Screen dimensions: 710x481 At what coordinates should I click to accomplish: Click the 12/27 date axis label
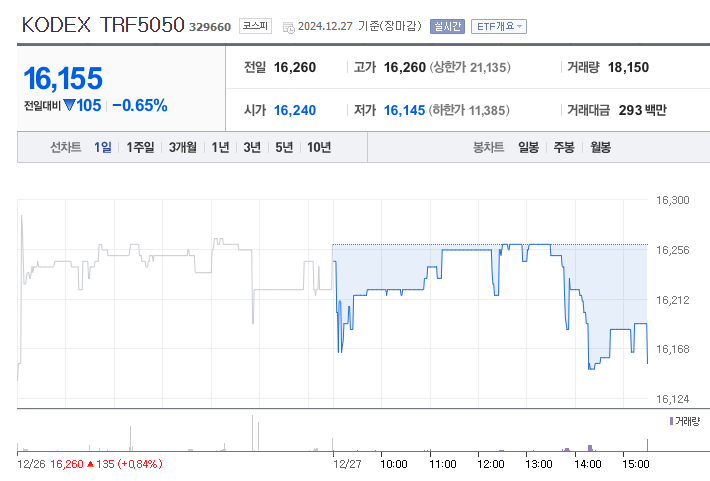347,464
